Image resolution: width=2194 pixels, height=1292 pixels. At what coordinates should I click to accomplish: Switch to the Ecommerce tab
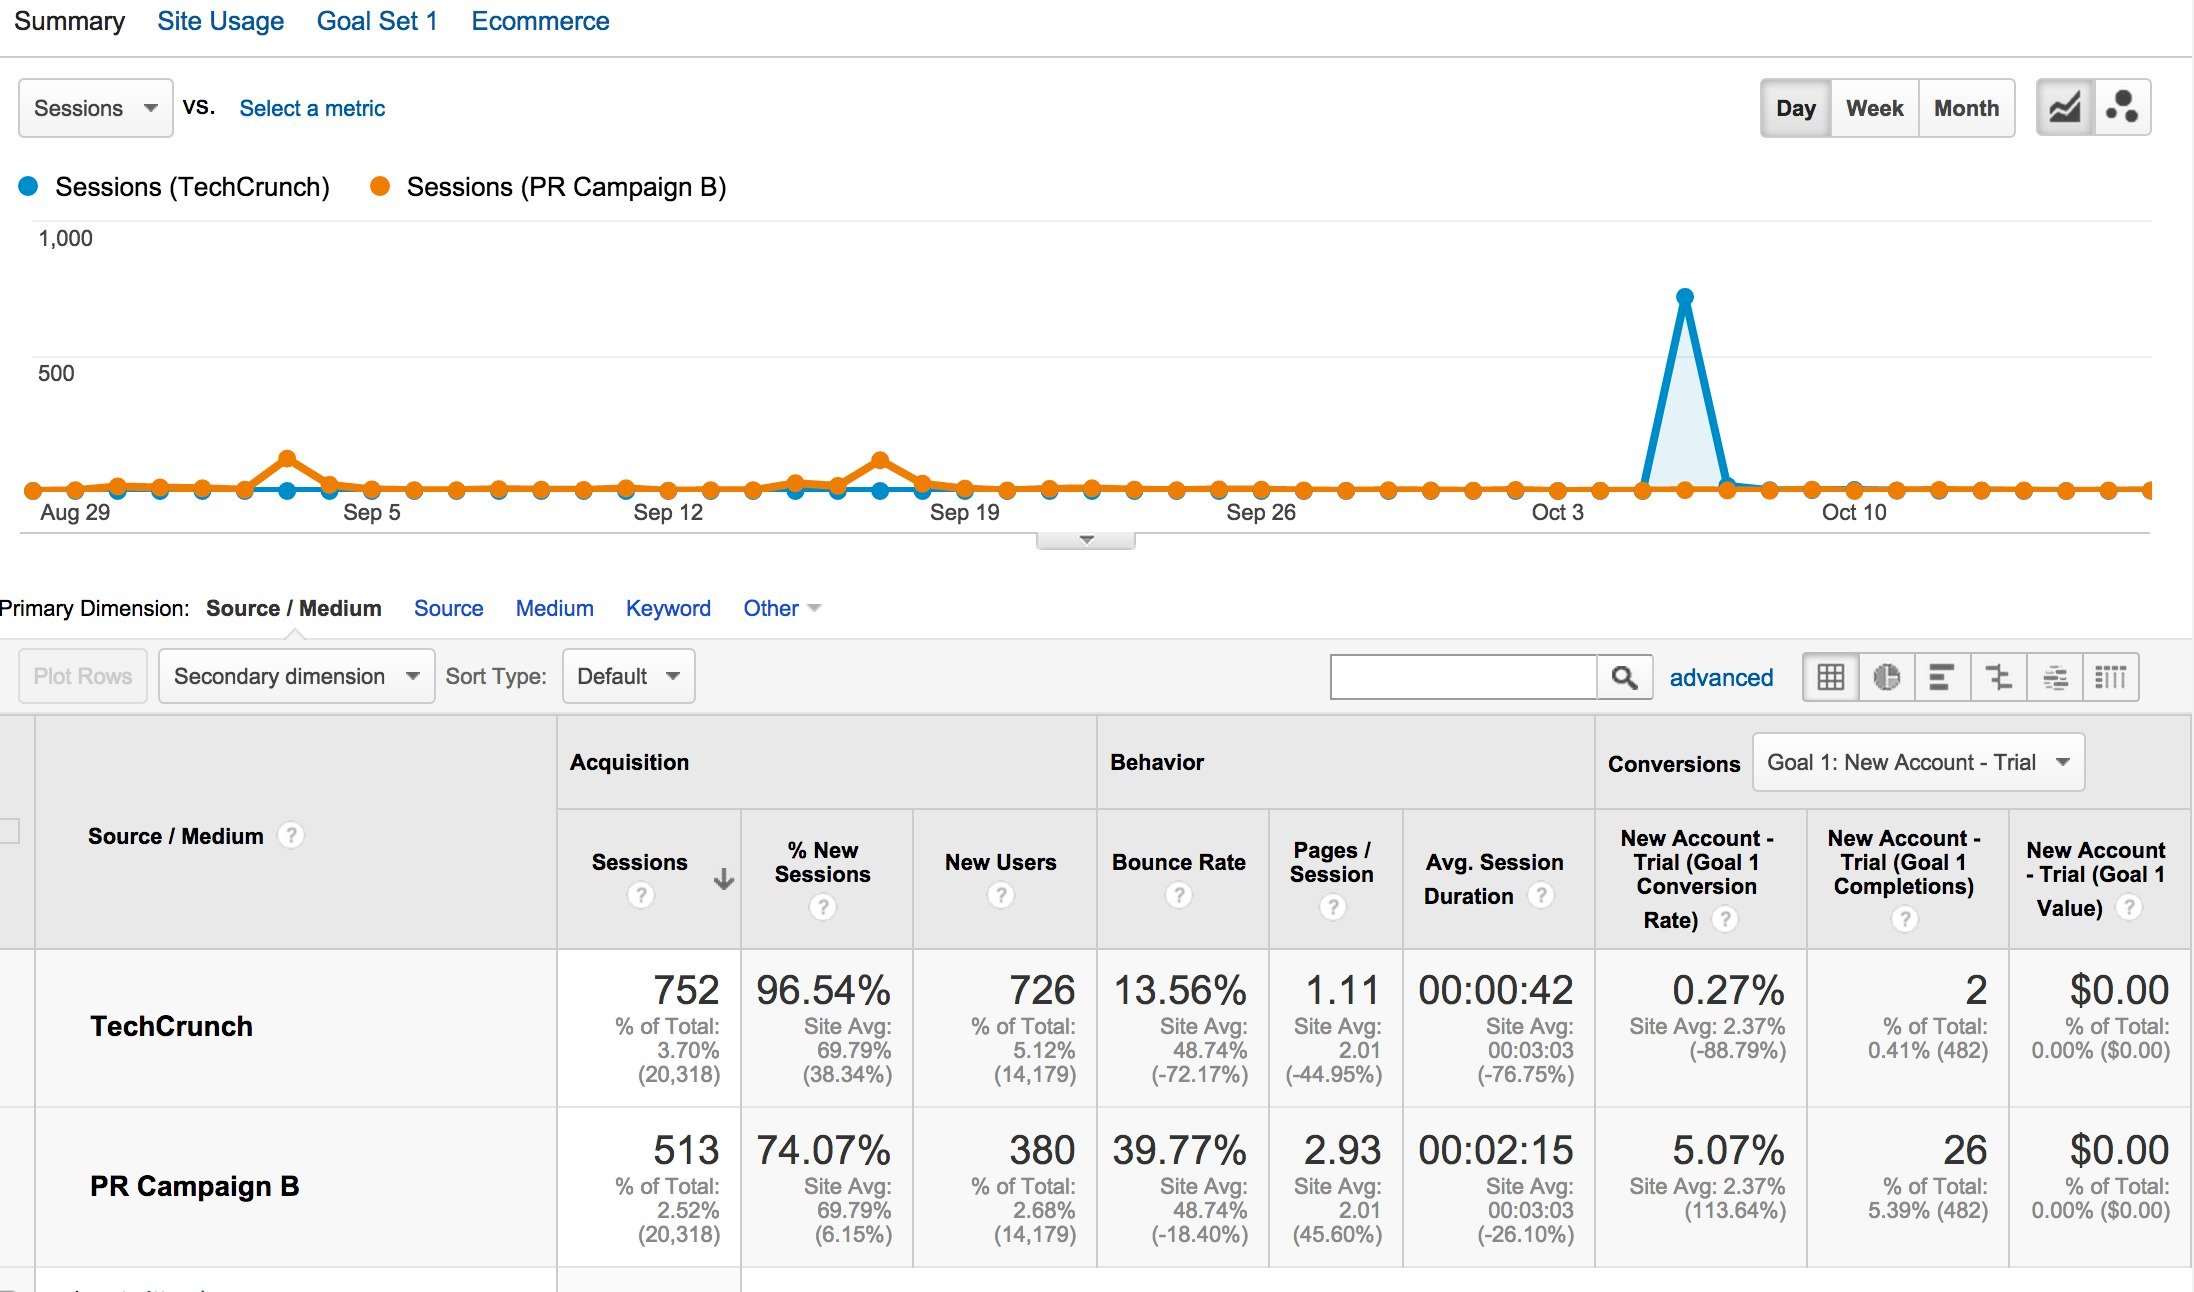click(540, 20)
